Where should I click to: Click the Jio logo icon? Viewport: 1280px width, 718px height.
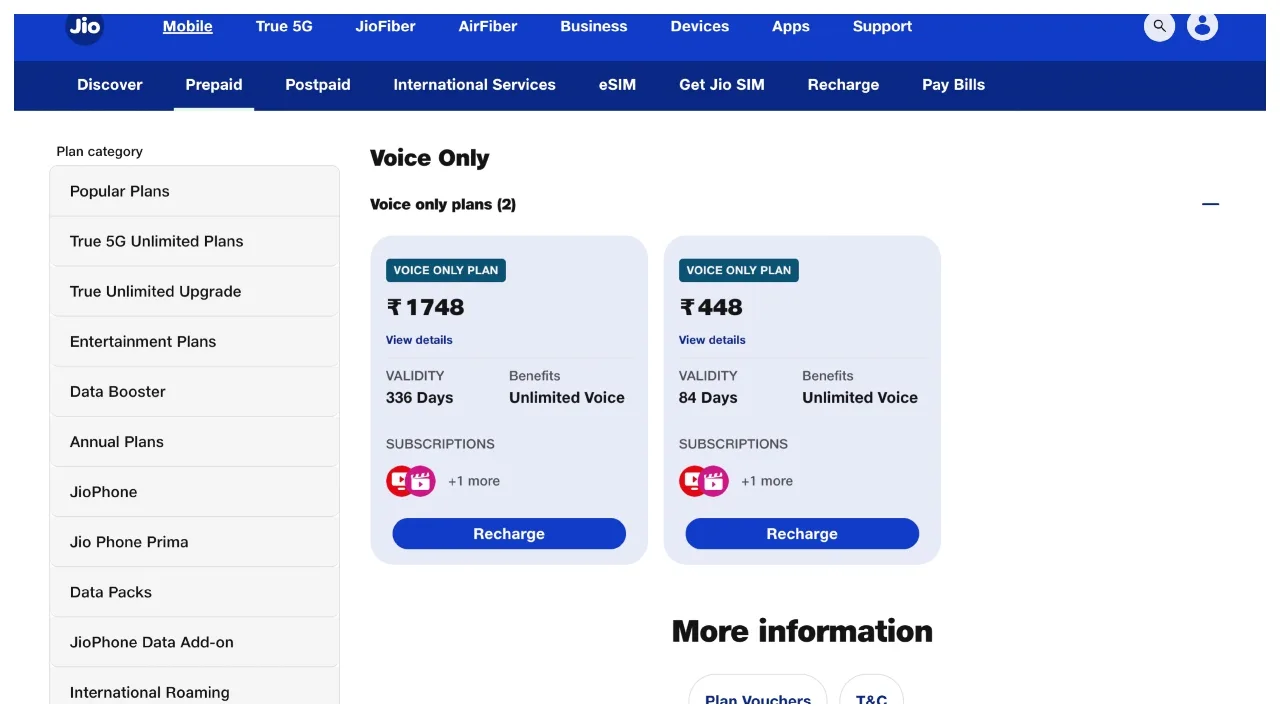pos(85,27)
